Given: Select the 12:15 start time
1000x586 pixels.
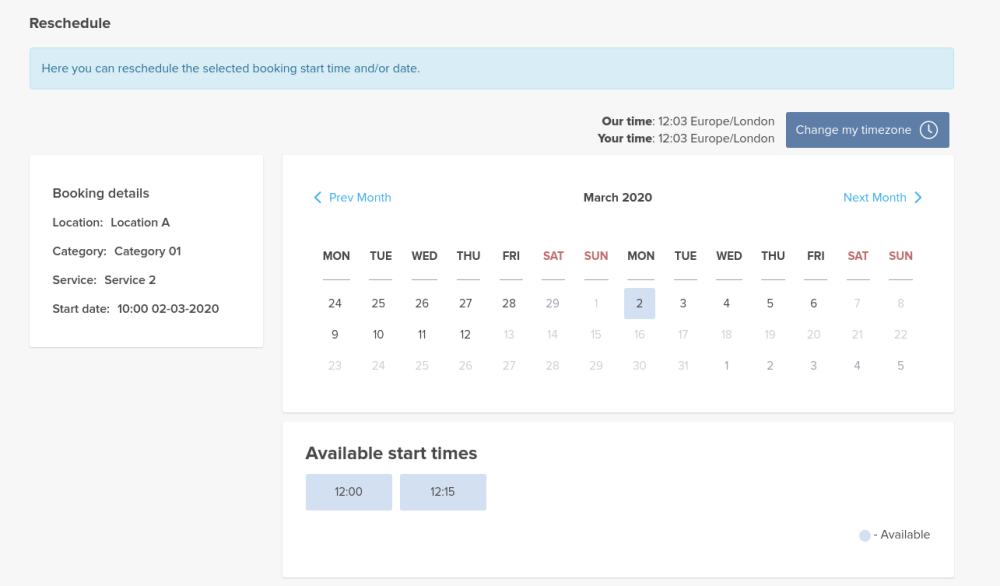Looking at the screenshot, I should (x=443, y=492).
